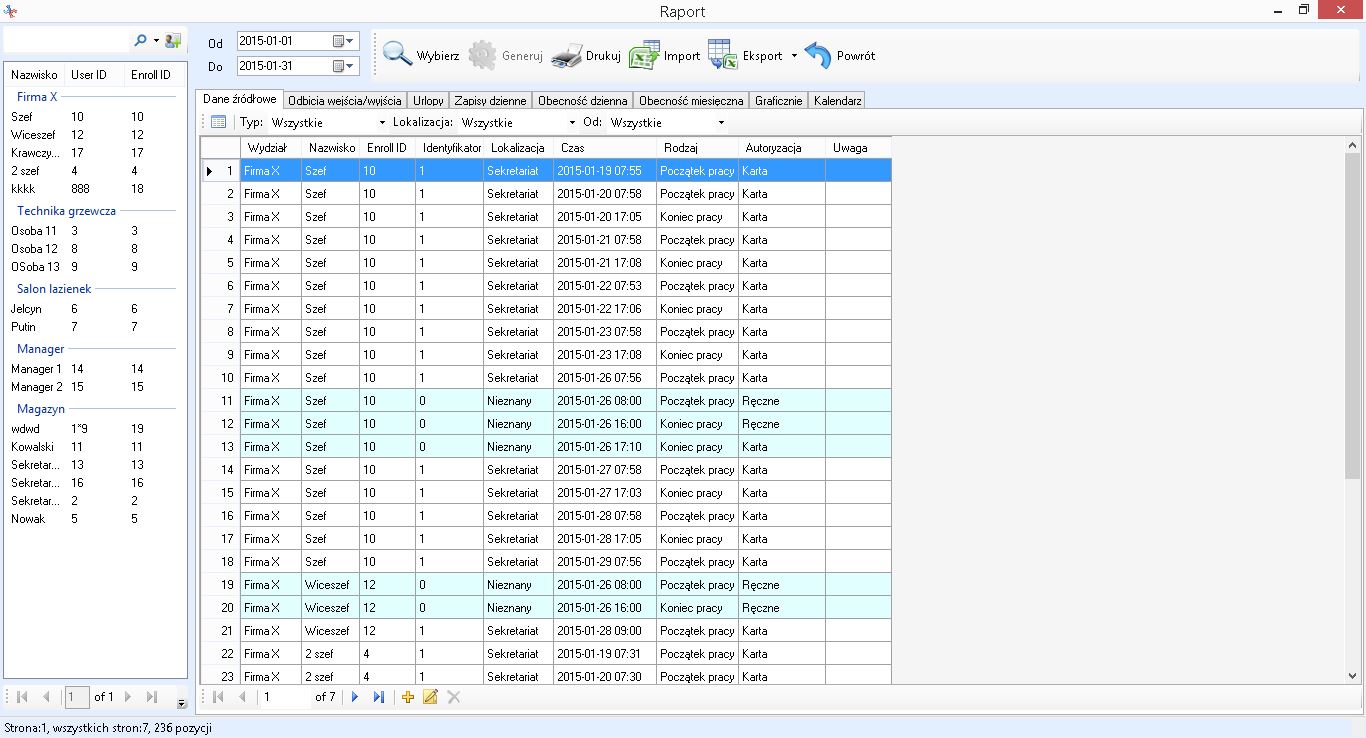Click the table vertical scrollbar down arrow

[1353, 677]
